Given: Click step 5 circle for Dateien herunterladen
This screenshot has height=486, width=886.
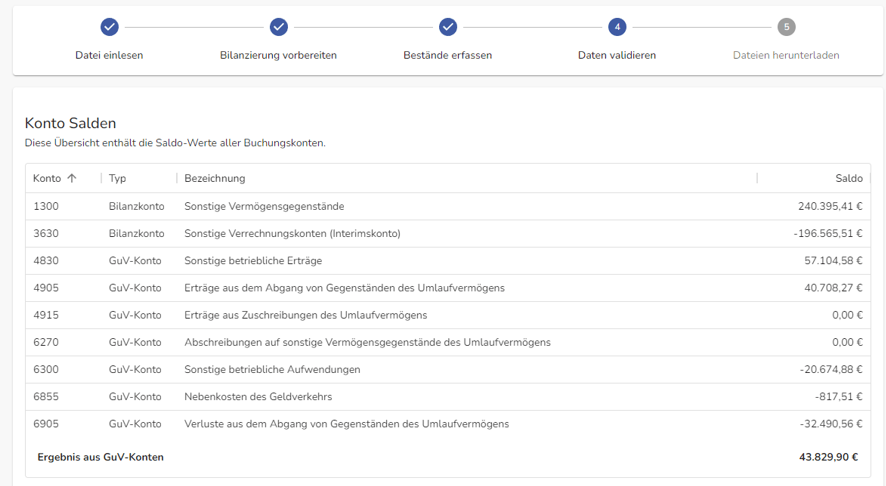Looking at the screenshot, I should (x=787, y=27).
